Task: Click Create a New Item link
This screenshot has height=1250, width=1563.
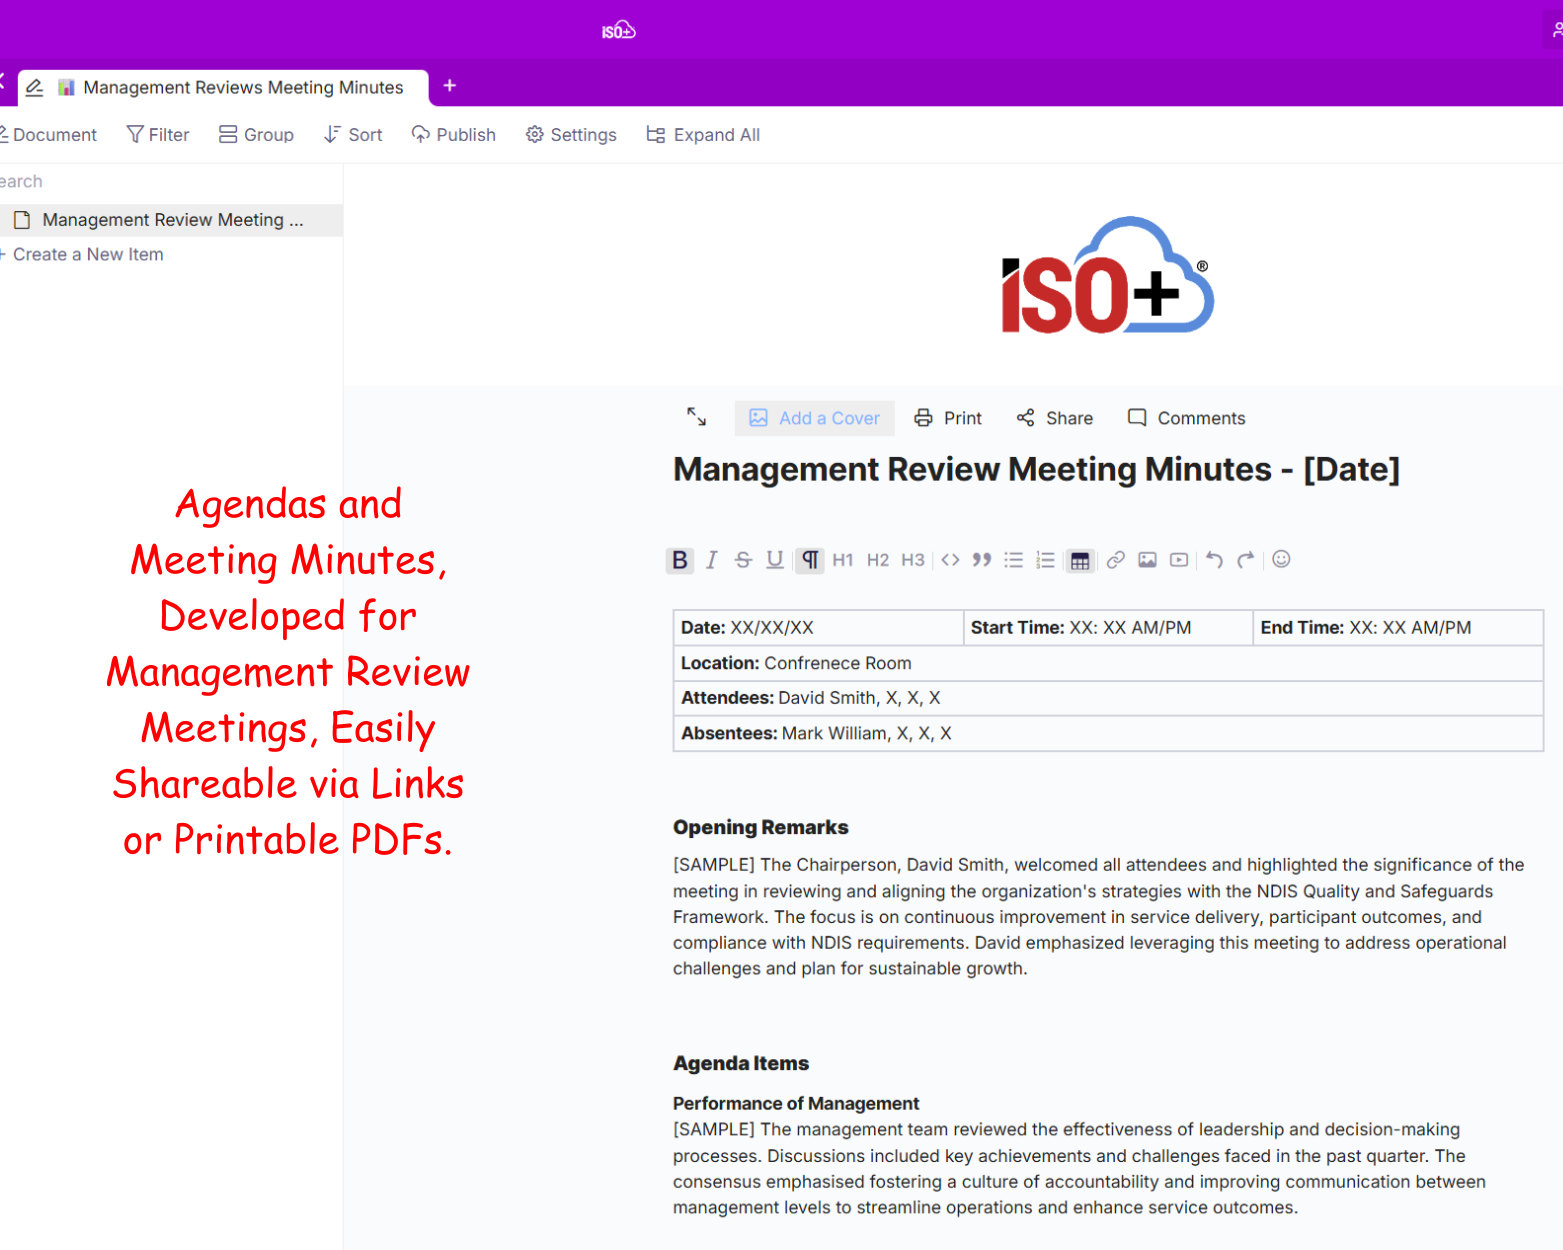Action: [88, 255]
